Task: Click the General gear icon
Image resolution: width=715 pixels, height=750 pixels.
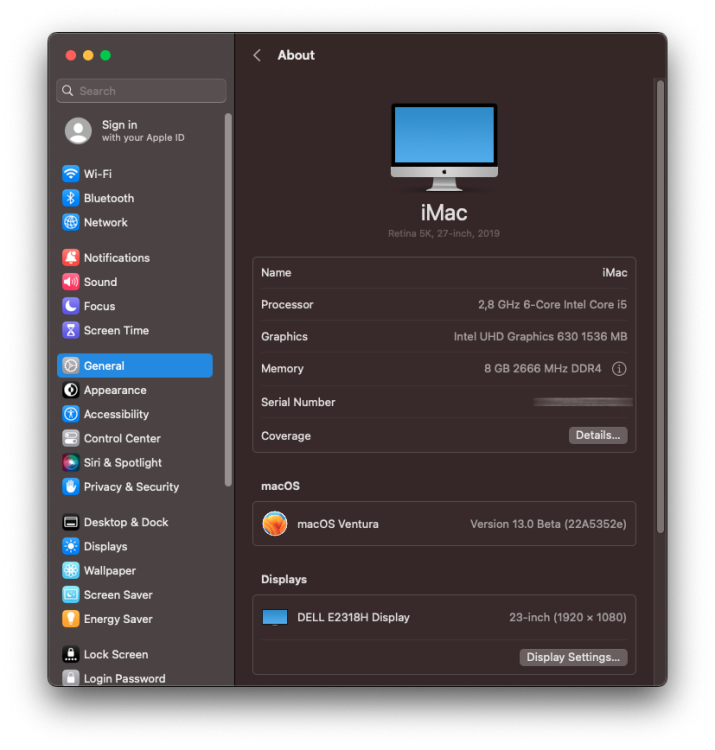Action: click(x=71, y=366)
